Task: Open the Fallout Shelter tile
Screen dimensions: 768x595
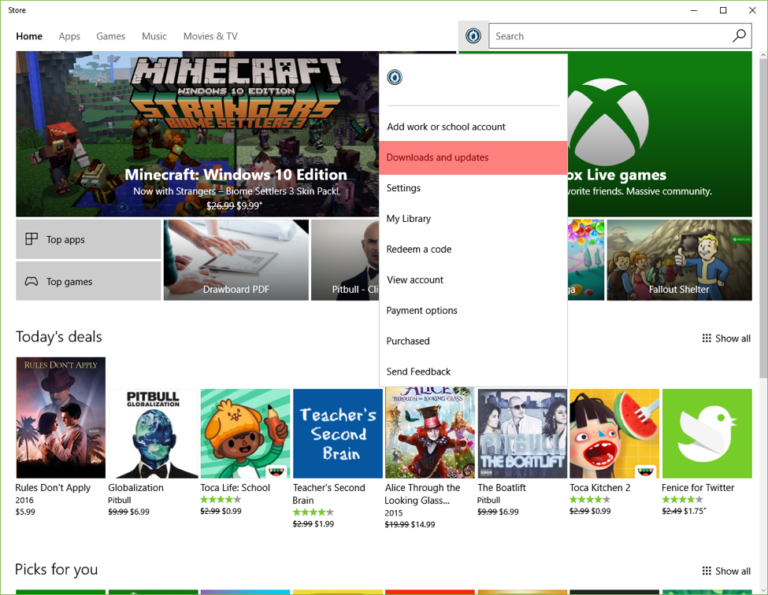Action: [x=679, y=260]
